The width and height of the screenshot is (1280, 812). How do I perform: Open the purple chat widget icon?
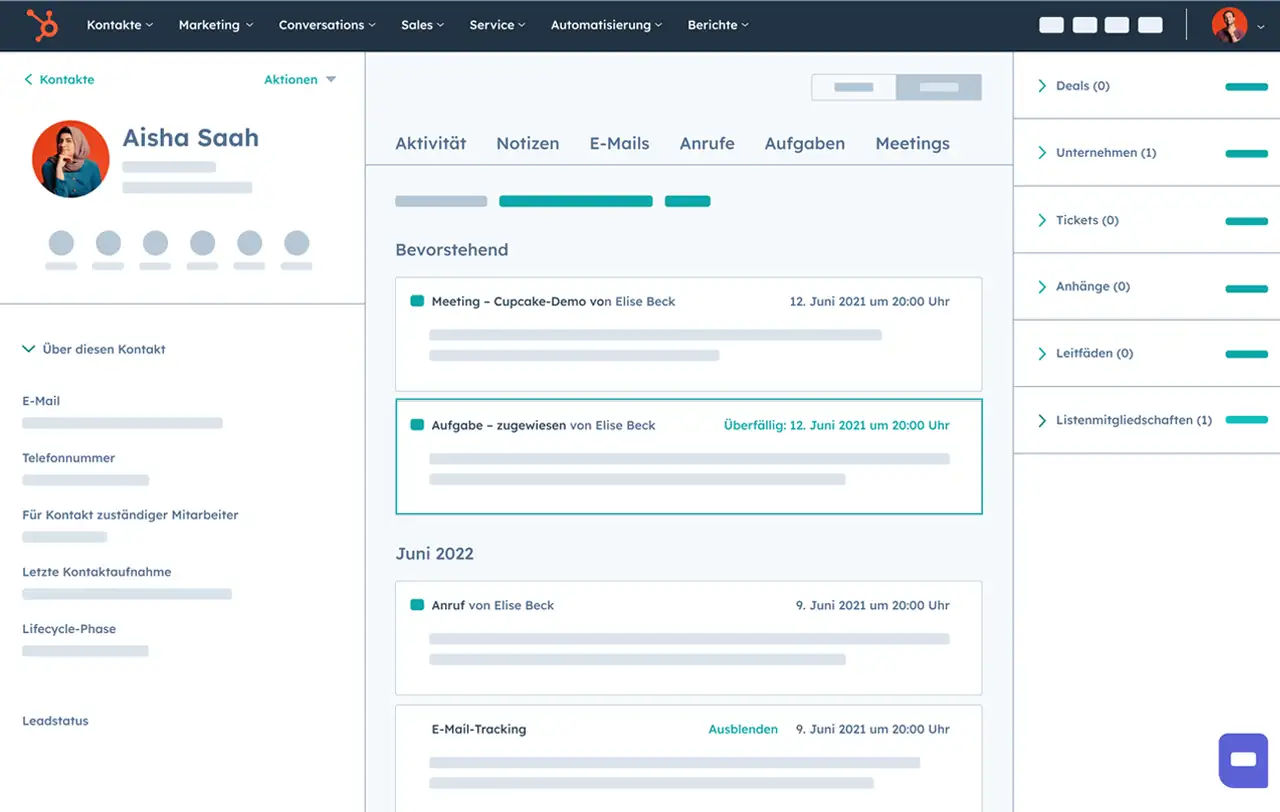1243,760
